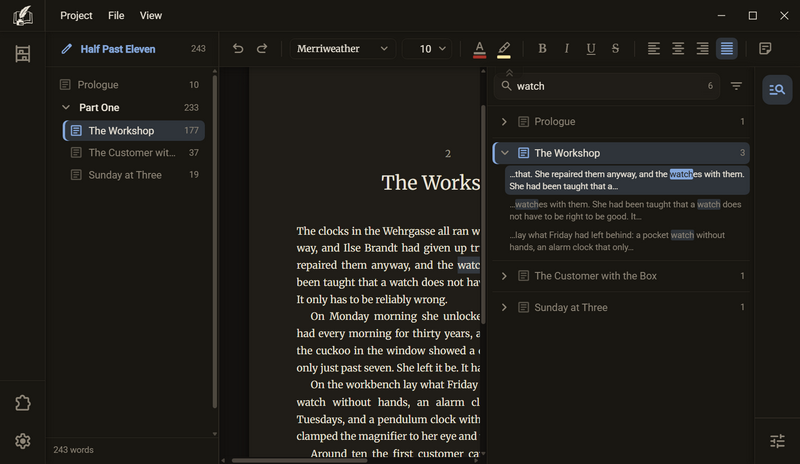Screen dimensions: 800x464
Task: Apply the yellow highlighter color
Action: pyautogui.click(x=504, y=49)
